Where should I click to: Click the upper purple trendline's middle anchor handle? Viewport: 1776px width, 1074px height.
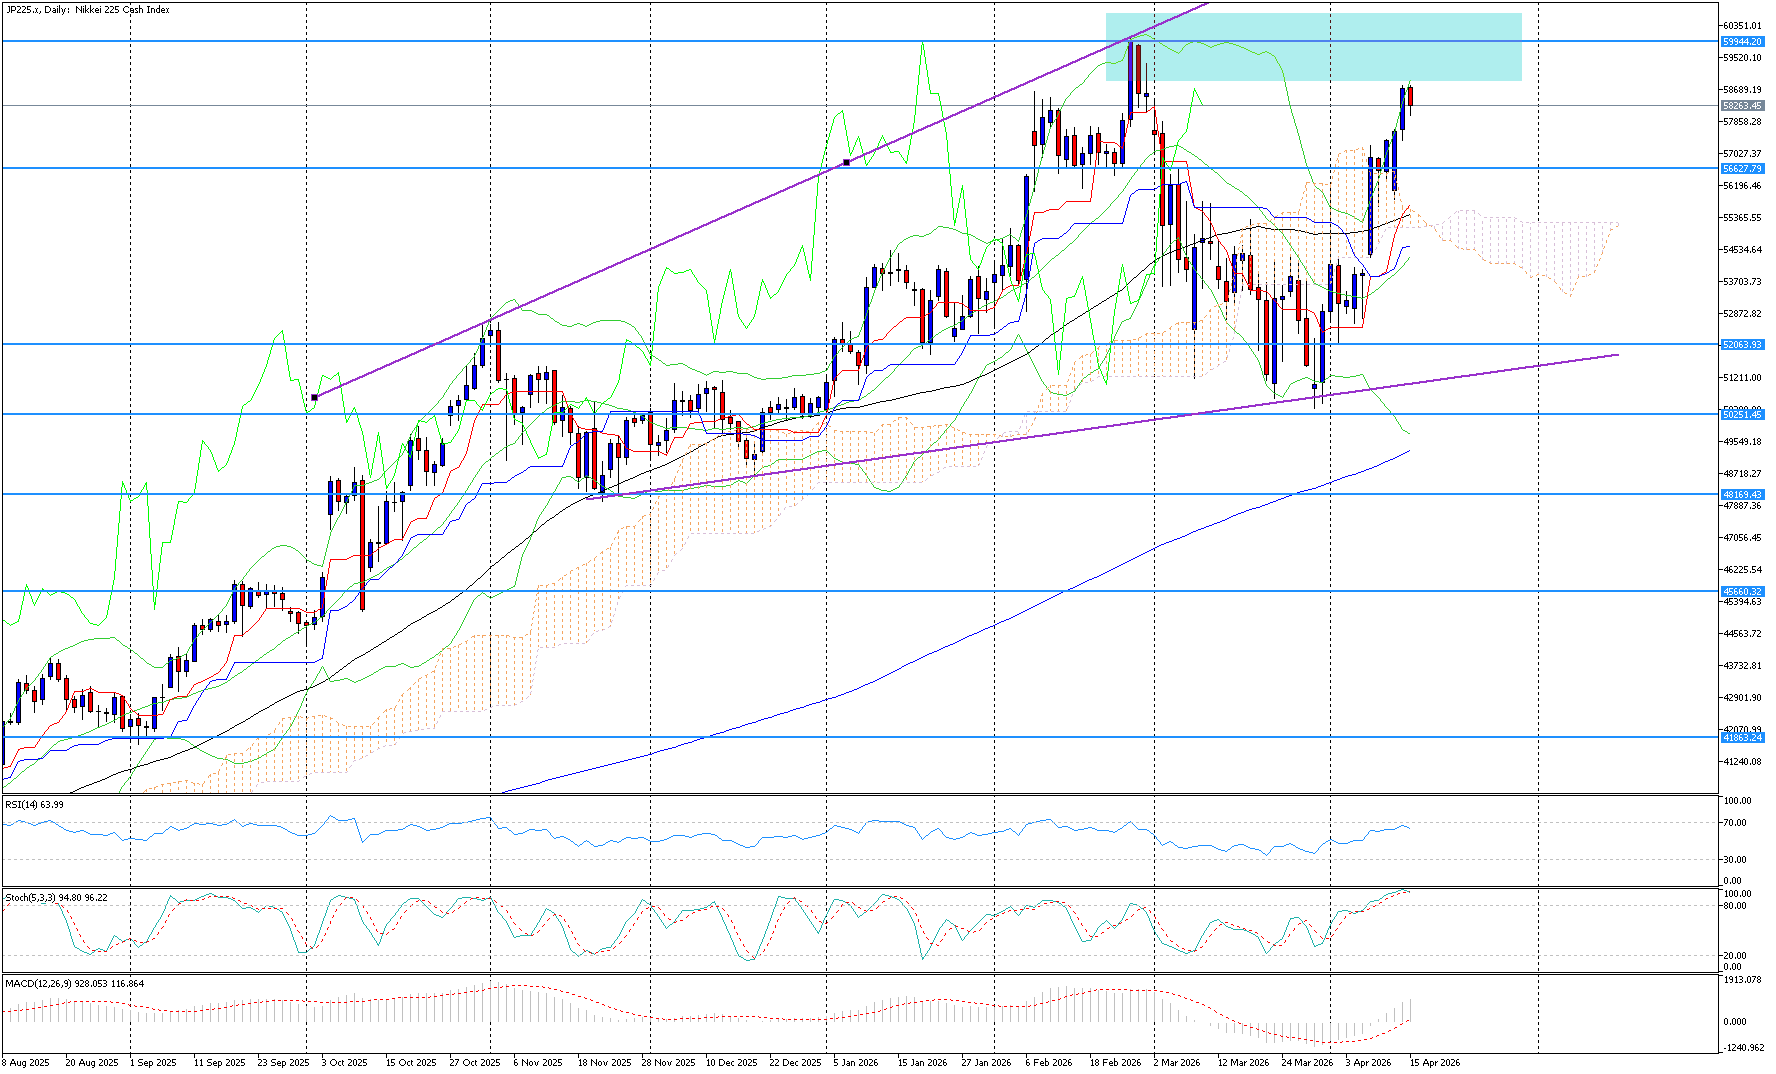[847, 162]
